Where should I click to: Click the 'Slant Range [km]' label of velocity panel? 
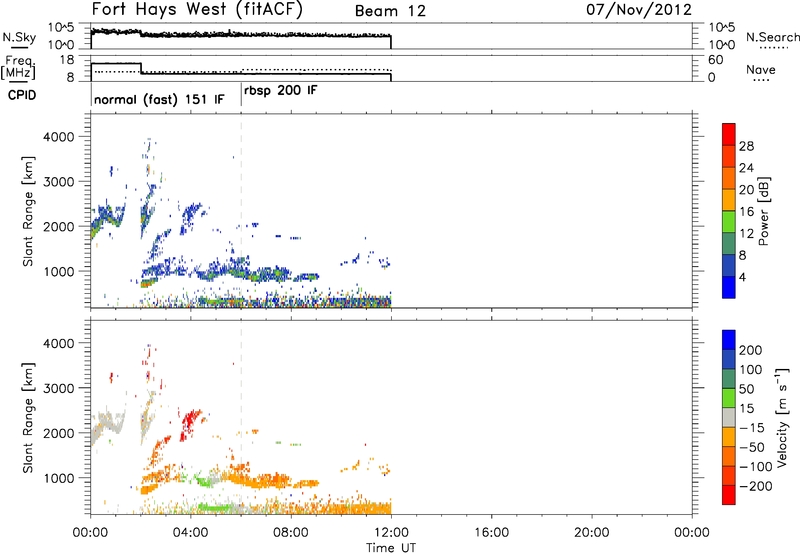coord(28,417)
